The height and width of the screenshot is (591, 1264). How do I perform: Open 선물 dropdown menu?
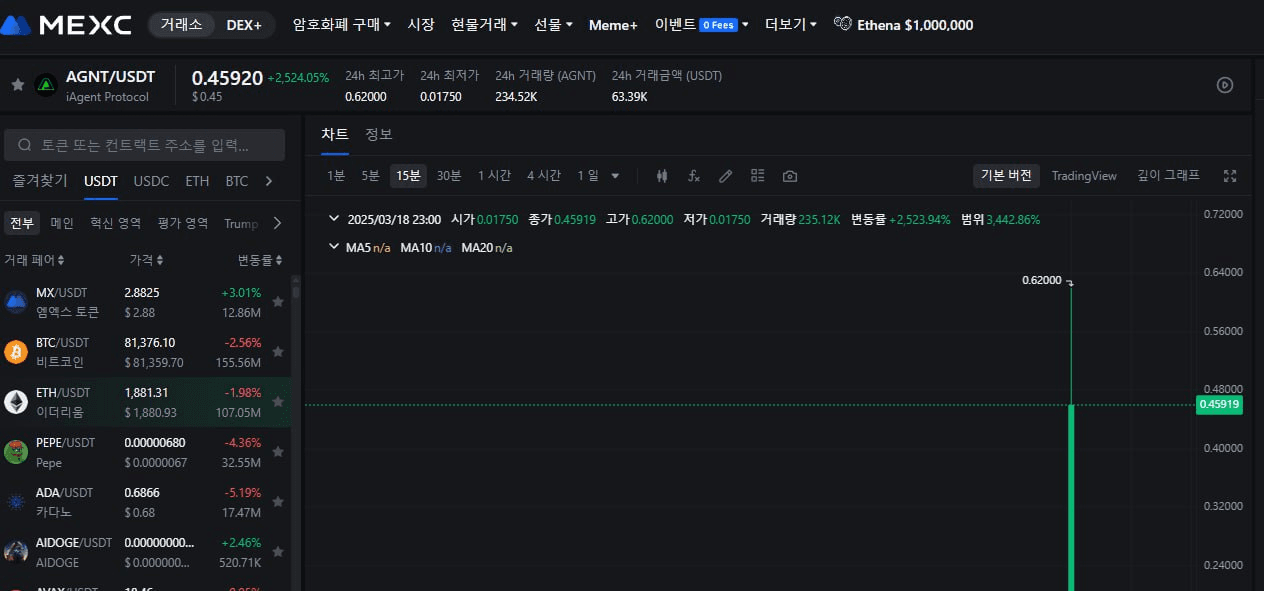[x=553, y=25]
